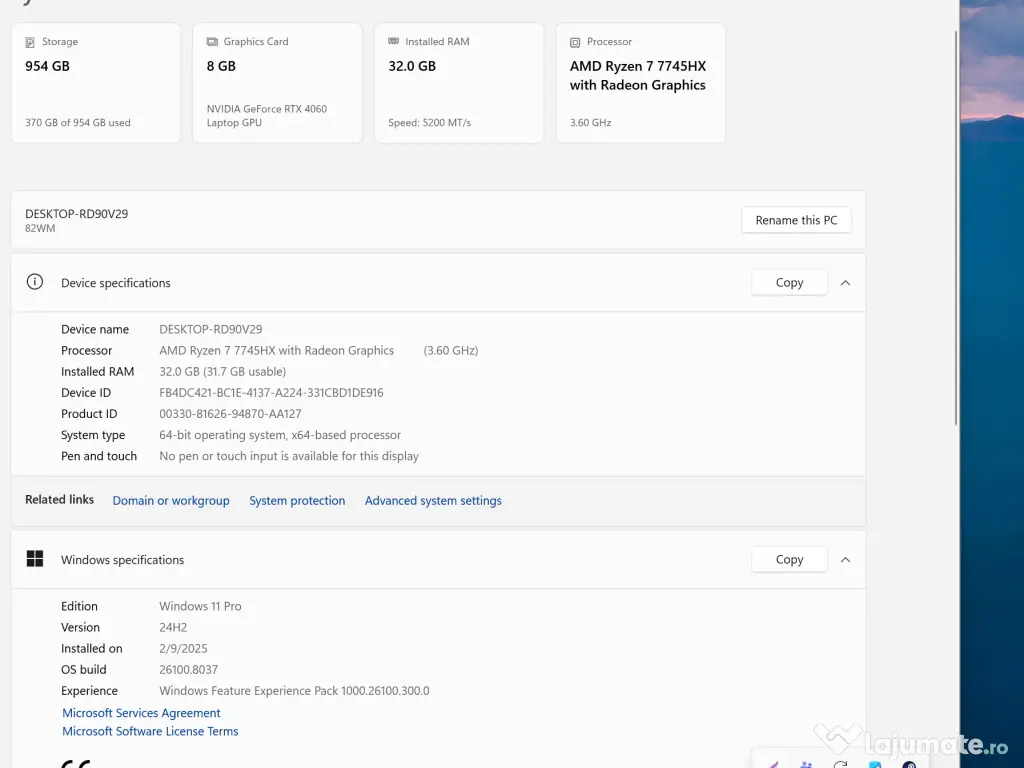Open Microsoft Software License Terms
Viewport: 1024px width, 768px height.
[x=150, y=731]
